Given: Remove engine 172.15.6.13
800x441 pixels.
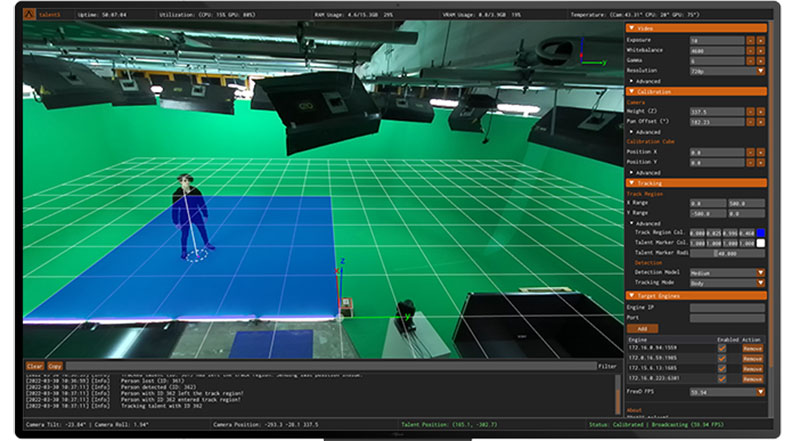Looking at the screenshot, I should 753,369.
